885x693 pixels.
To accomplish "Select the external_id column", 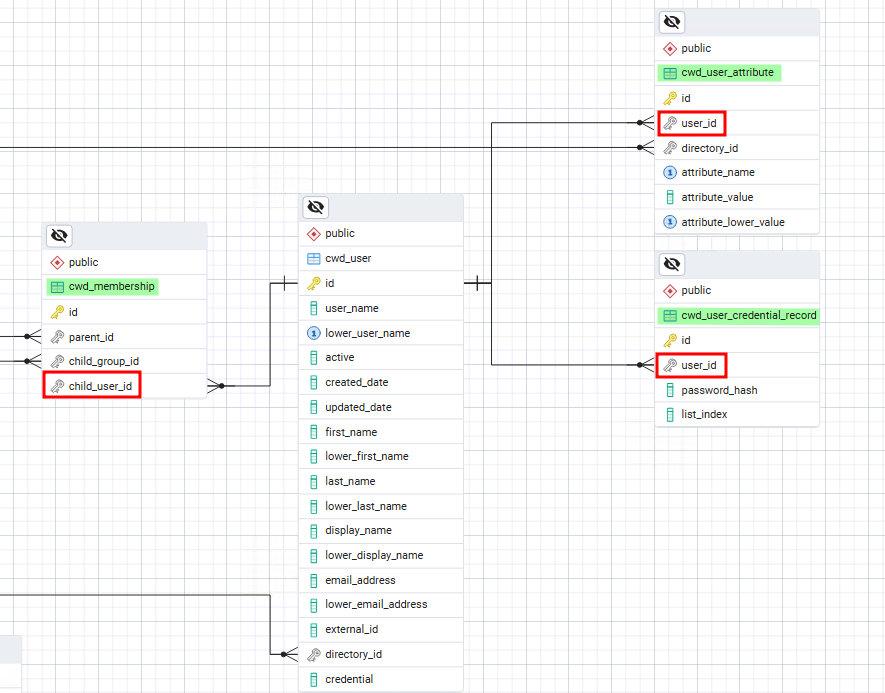I will [351, 629].
